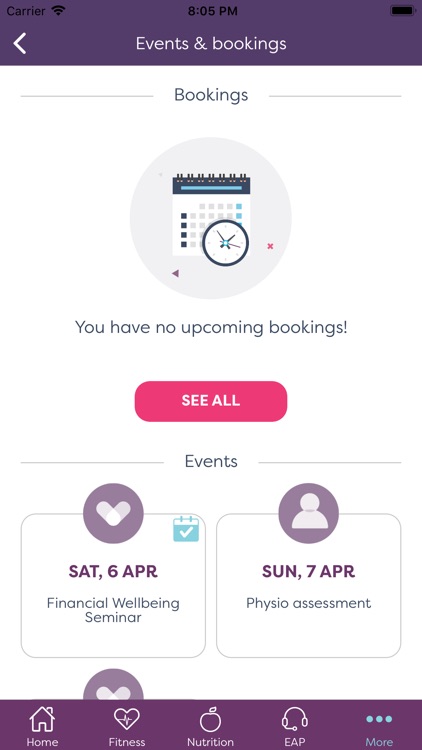Screen dimensions: 422x750
Task: Open the Physio assessment event card
Action: coord(309,585)
